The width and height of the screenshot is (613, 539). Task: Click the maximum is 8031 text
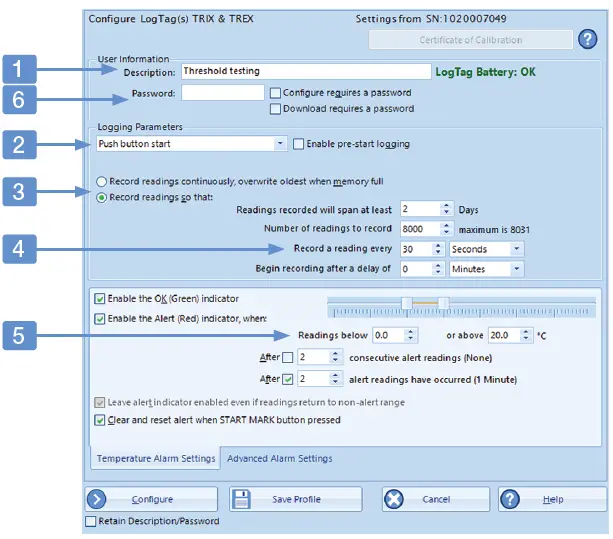click(494, 229)
